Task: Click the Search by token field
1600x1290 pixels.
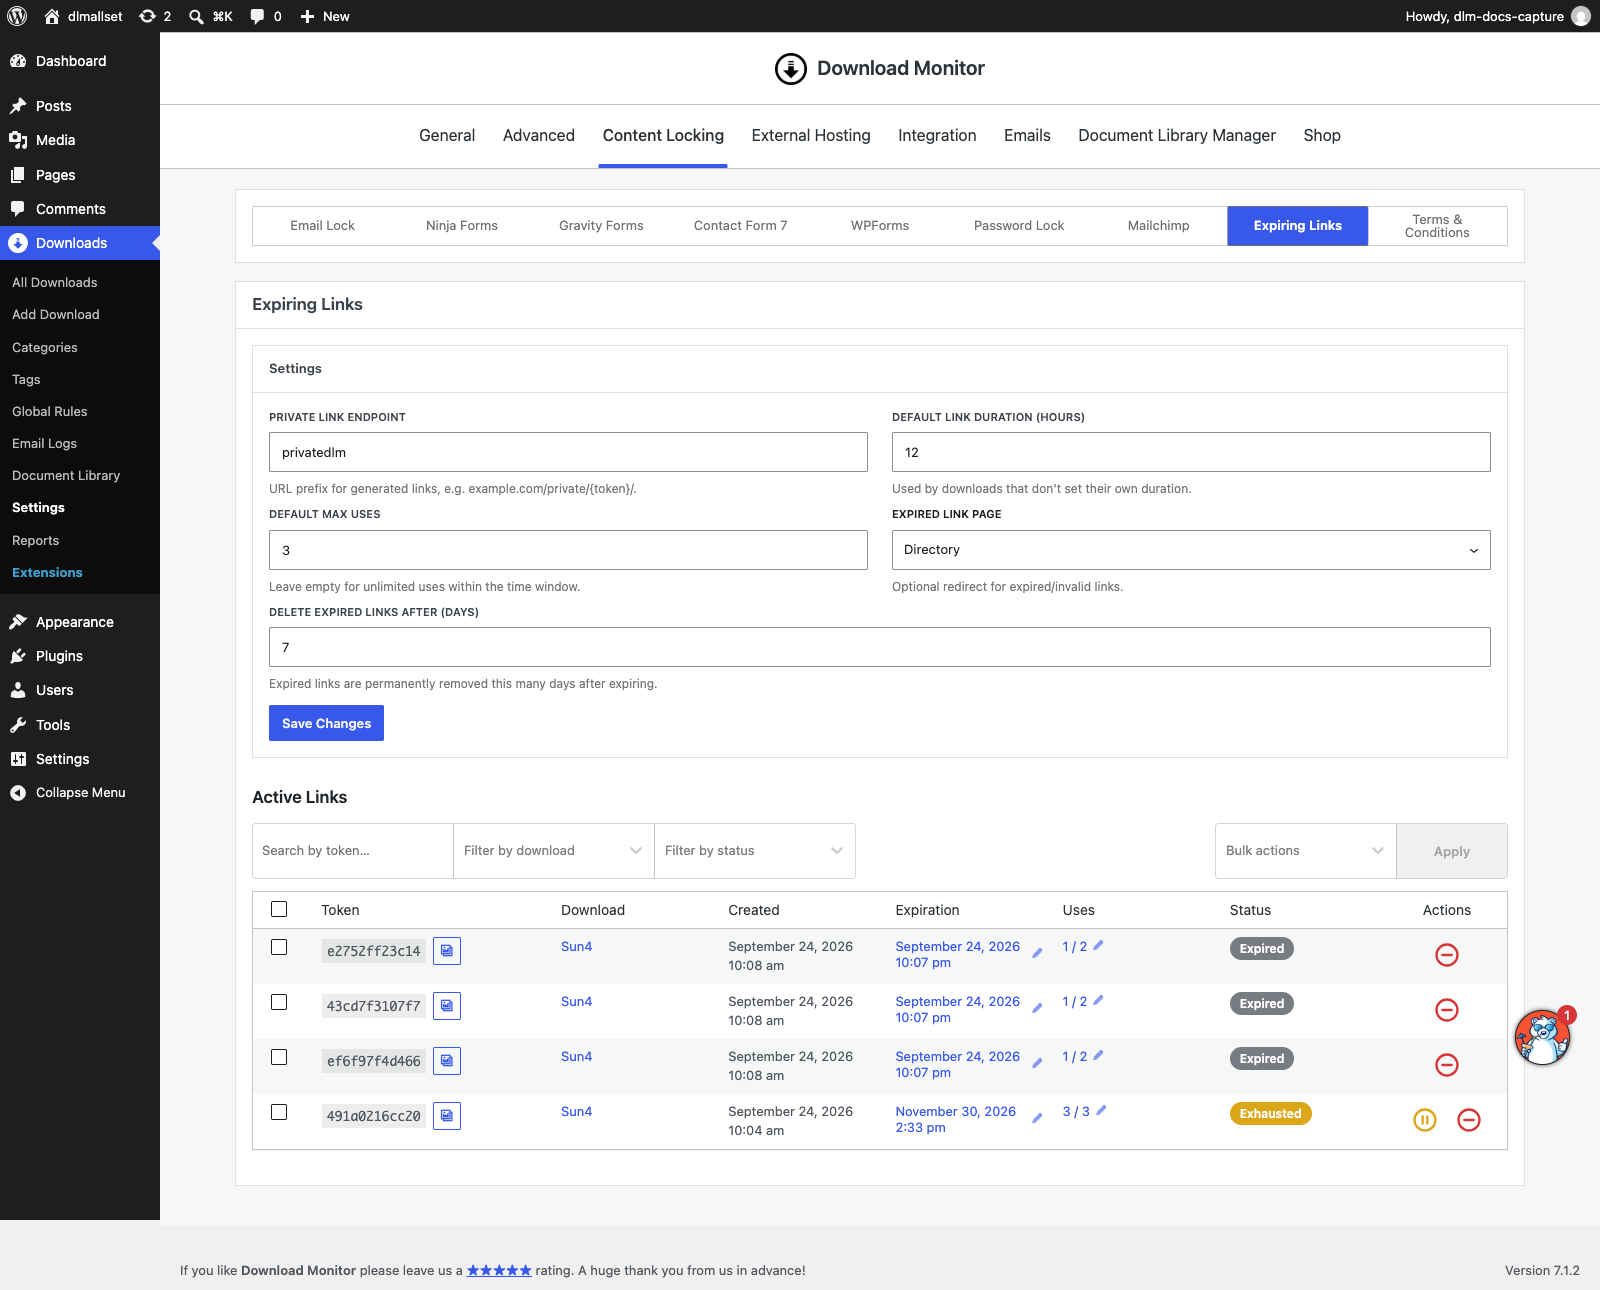Action: click(x=353, y=851)
